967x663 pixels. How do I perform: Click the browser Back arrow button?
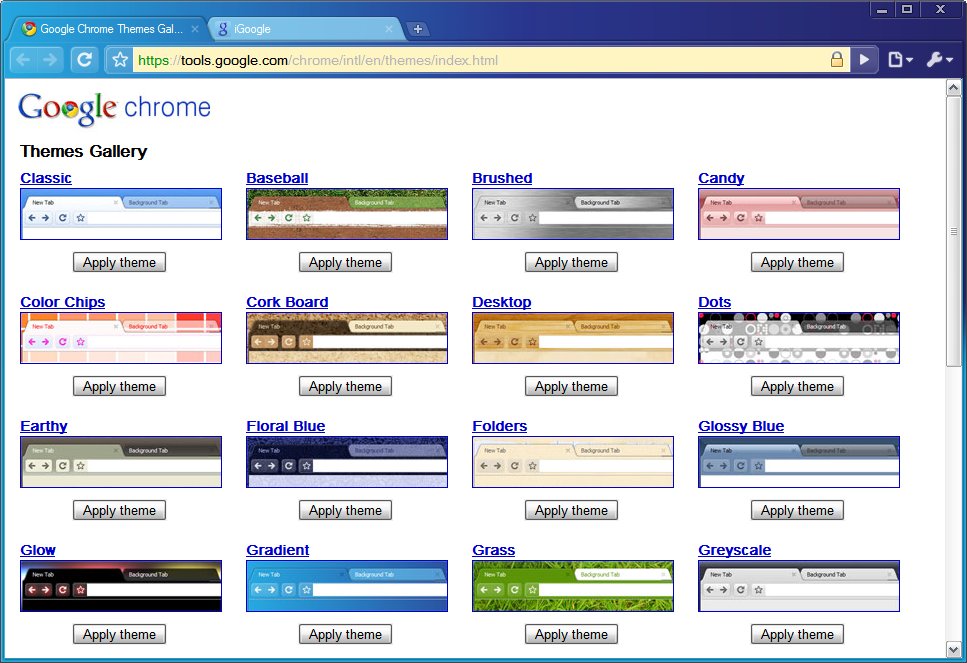24,60
